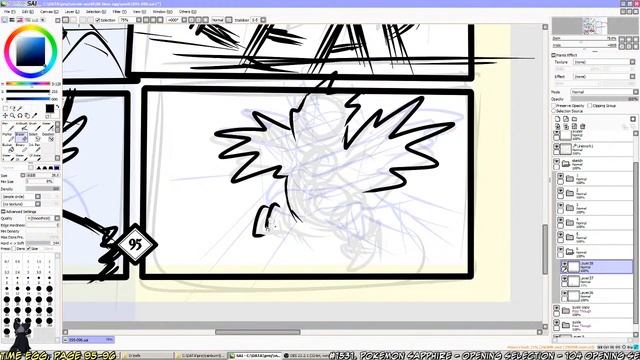Select the Hand pan tool
The width and height of the screenshot is (640, 360).
(x=27, y=116)
